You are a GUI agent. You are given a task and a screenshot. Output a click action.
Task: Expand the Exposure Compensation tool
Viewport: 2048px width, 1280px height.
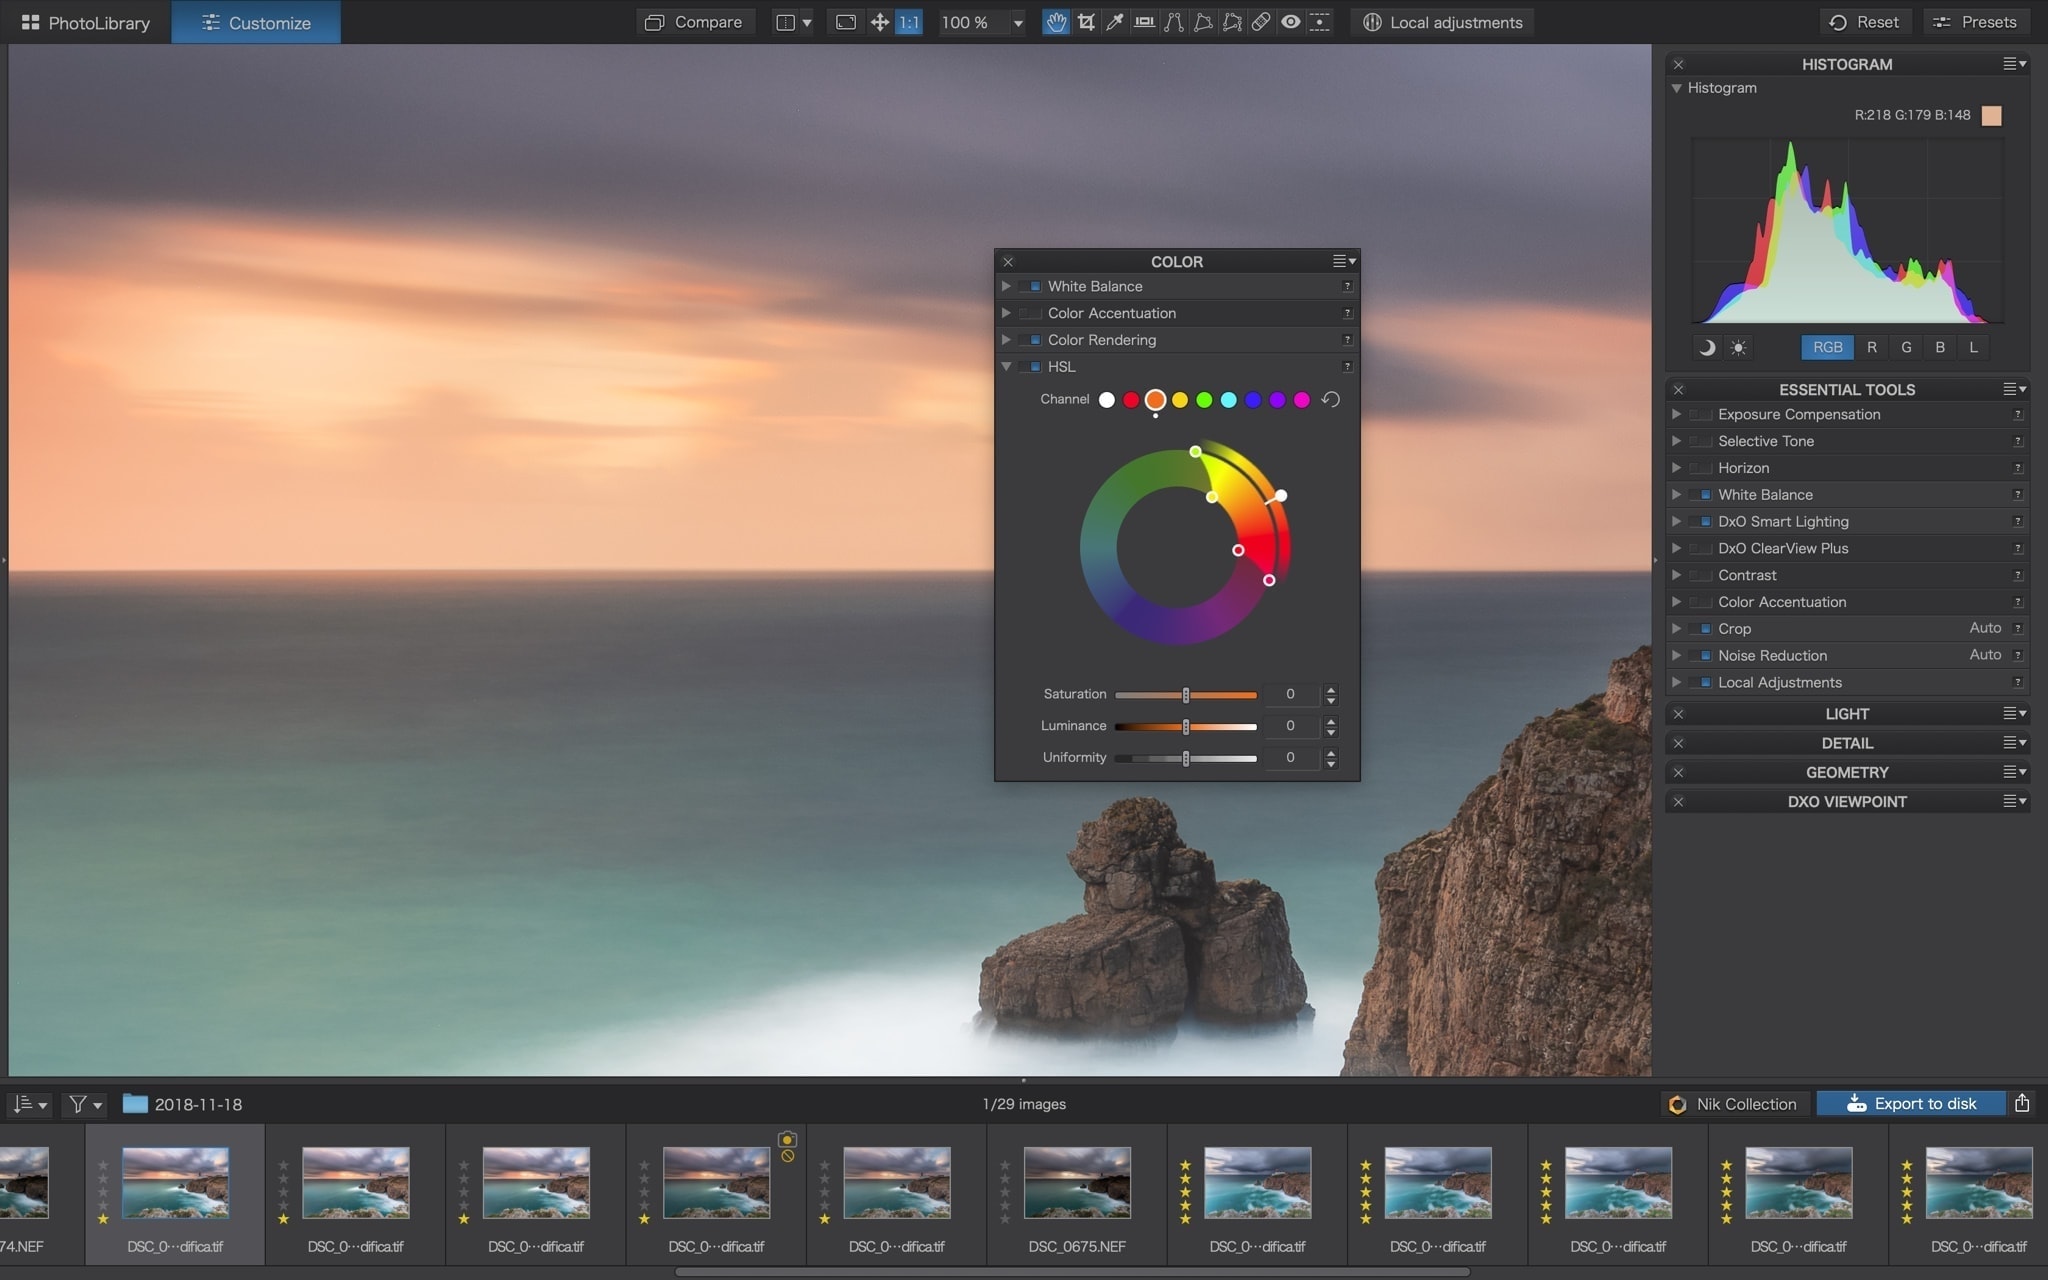click(x=1677, y=414)
